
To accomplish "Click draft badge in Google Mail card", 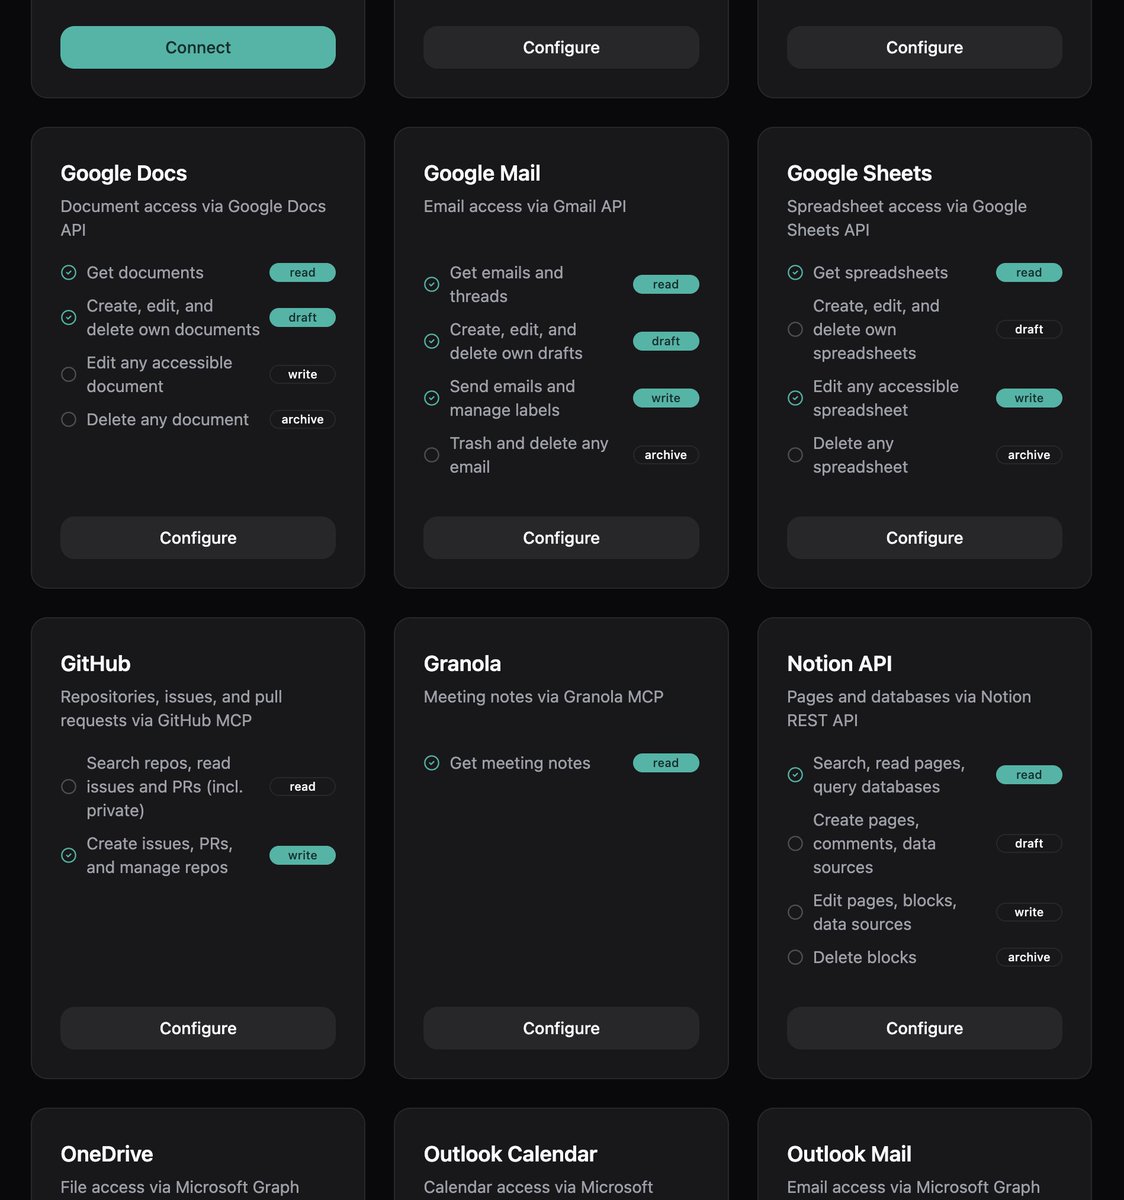I will click(666, 342).
